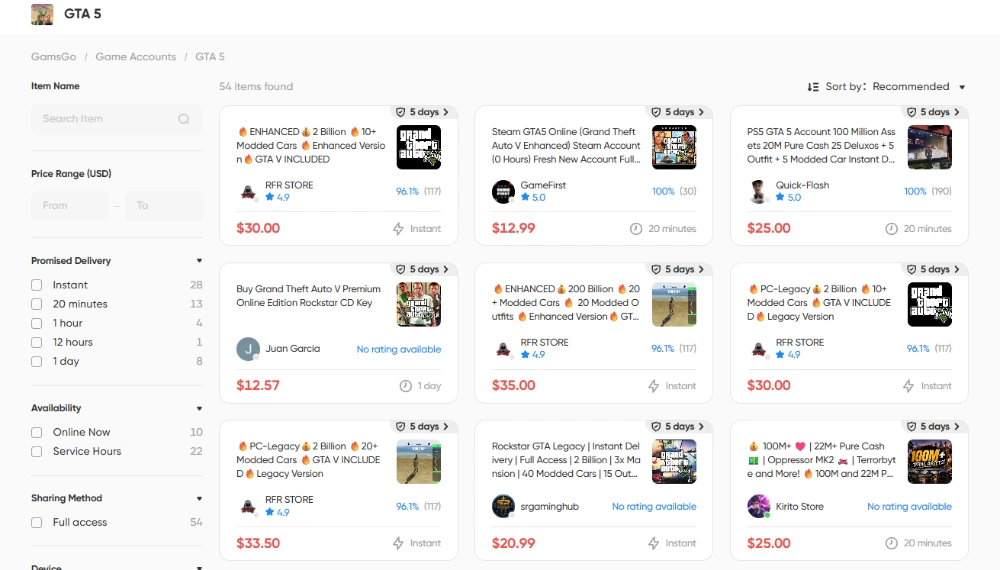The width and height of the screenshot is (1000, 570).
Task: Focus the Search Item input field
Action: (x=117, y=119)
